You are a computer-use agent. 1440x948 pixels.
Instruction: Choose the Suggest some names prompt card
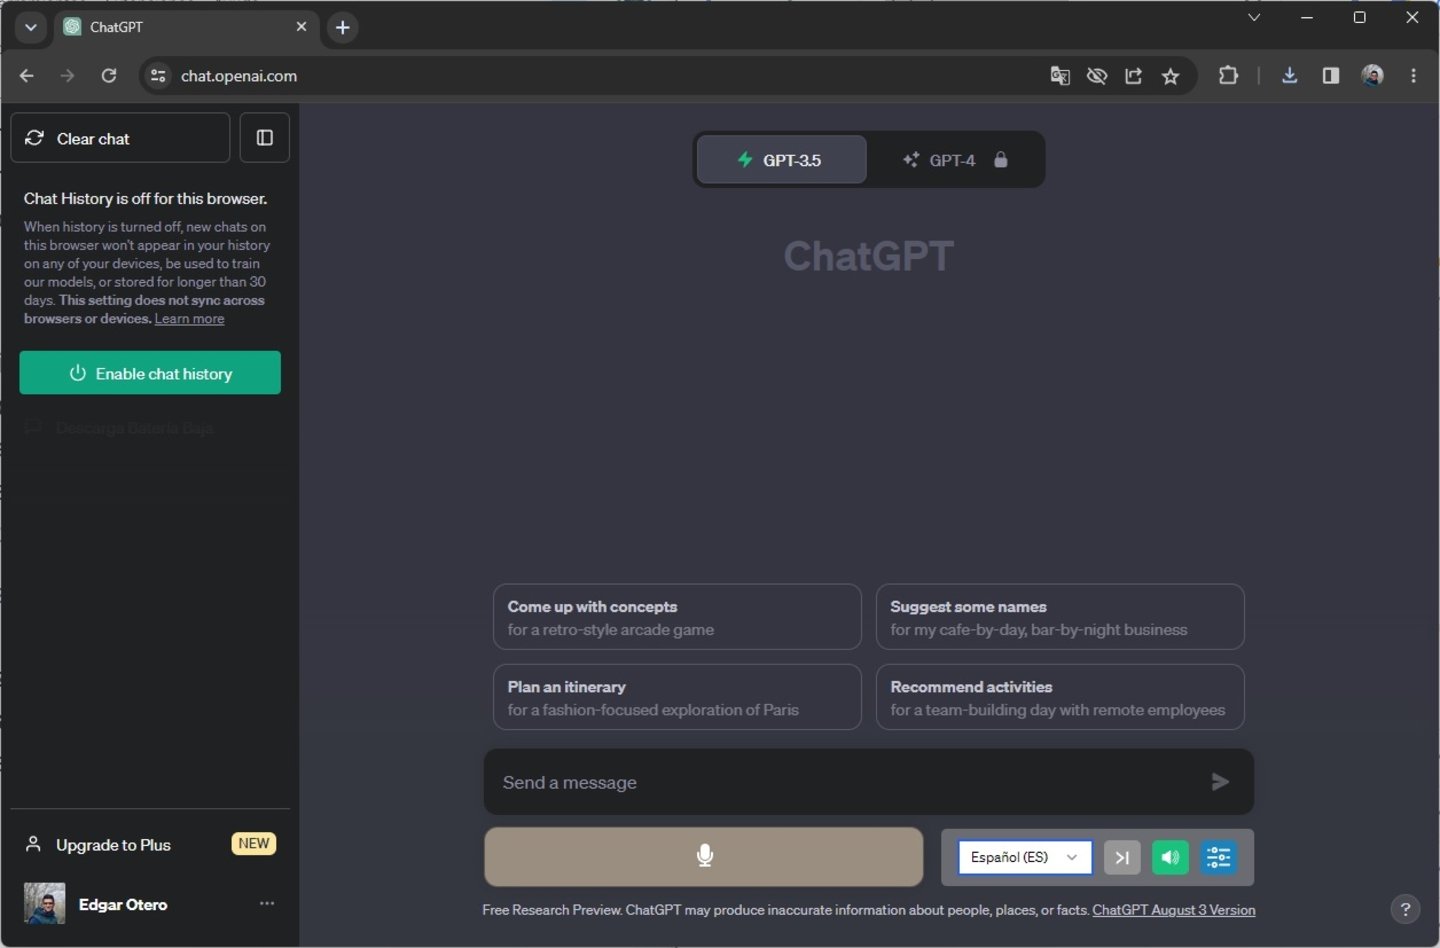1060,618
